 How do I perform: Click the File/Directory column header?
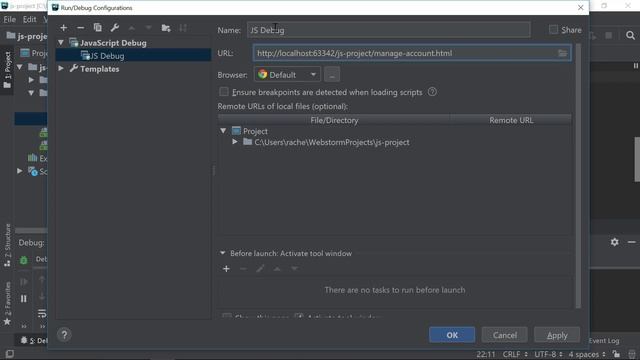(334, 120)
